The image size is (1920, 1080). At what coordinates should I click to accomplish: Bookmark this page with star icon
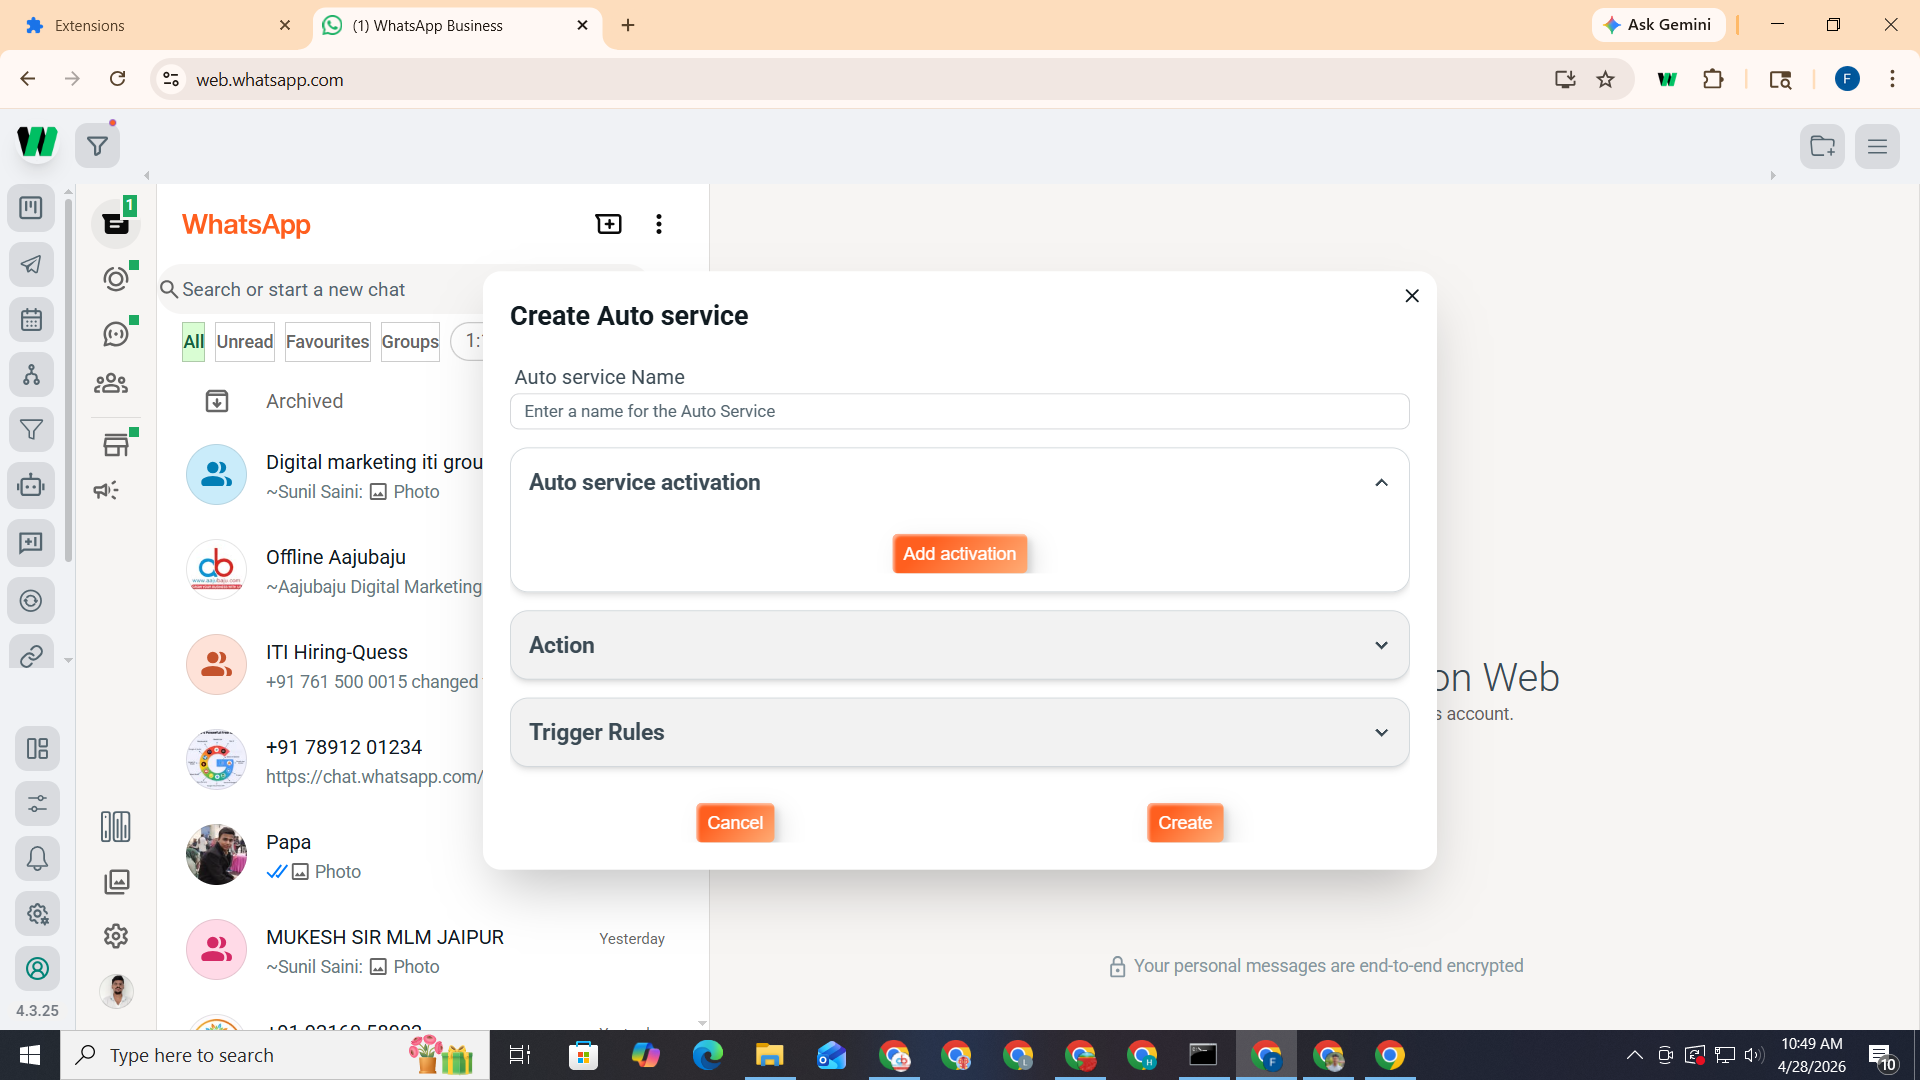(x=1606, y=79)
